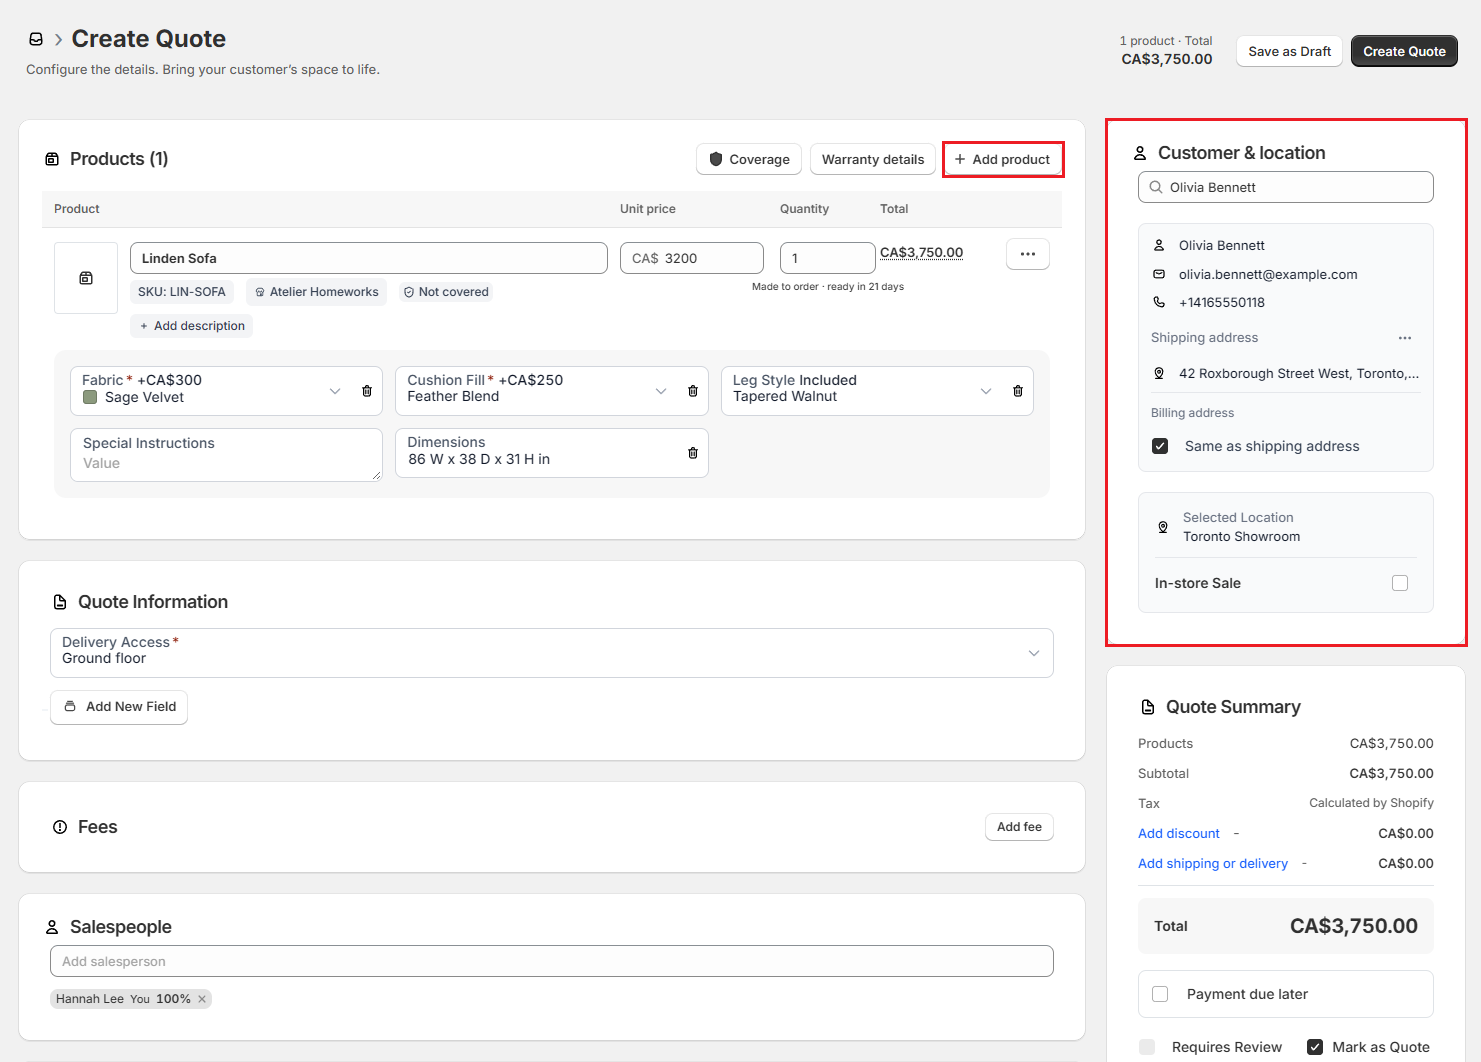Viewport: 1481px width, 1062px height.
Task: Click the search icon in customer field
Action: [x=1156, y=187]
